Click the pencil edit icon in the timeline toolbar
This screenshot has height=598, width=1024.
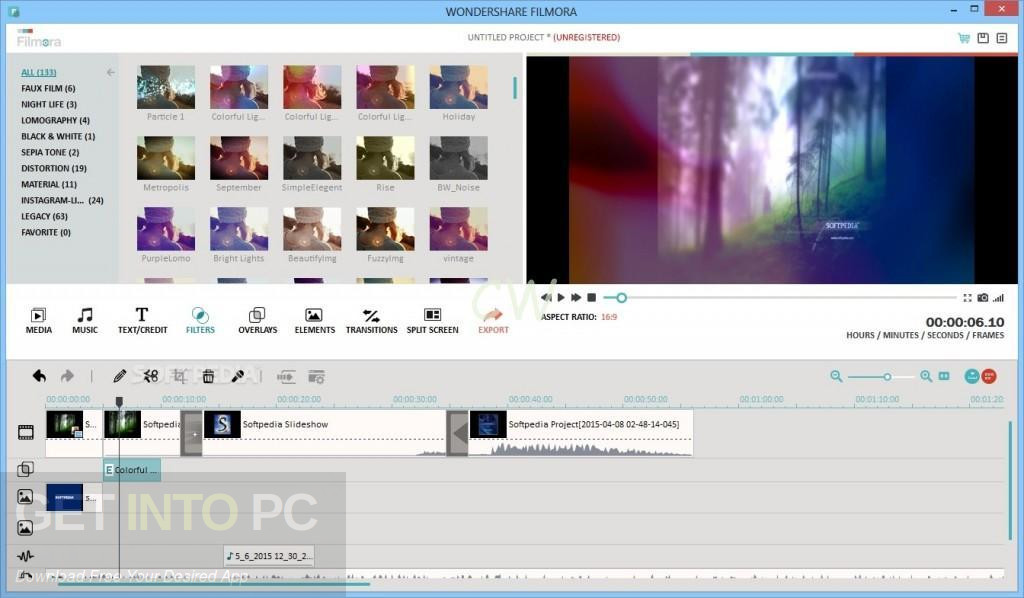coord(120,376)
